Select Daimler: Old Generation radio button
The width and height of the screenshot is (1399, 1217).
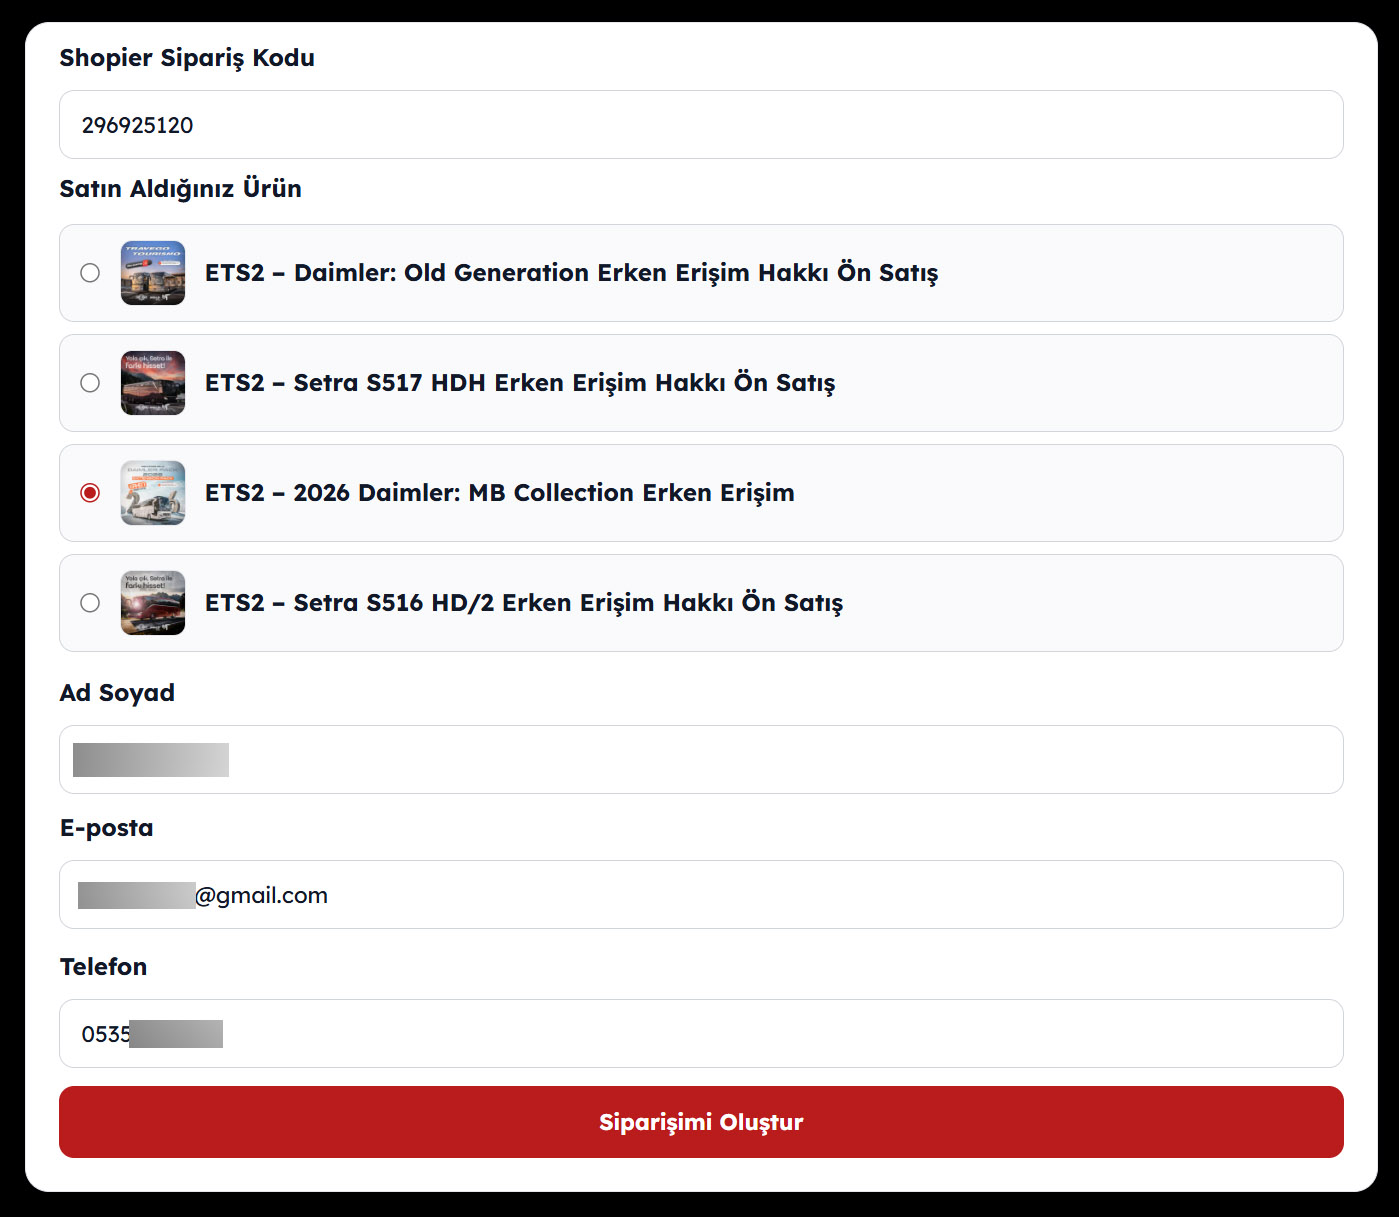point(90,273)
